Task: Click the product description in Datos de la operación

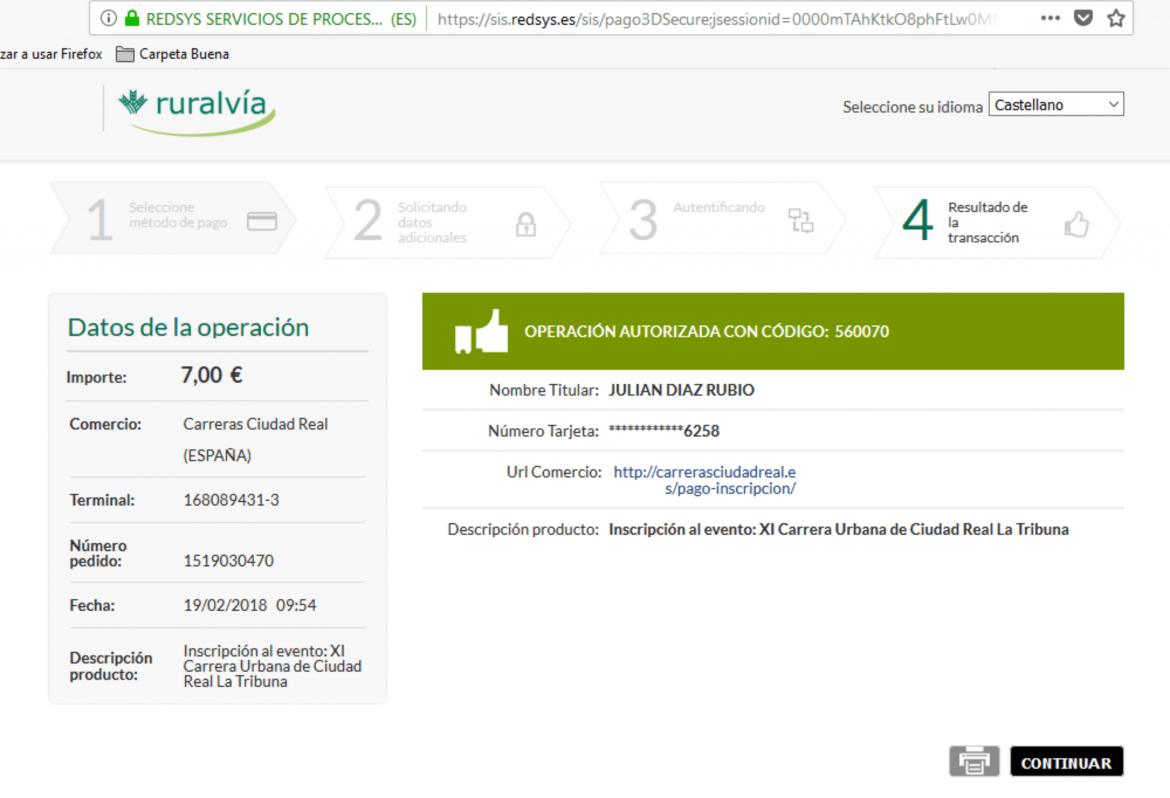Action: (x=272, y=666)
